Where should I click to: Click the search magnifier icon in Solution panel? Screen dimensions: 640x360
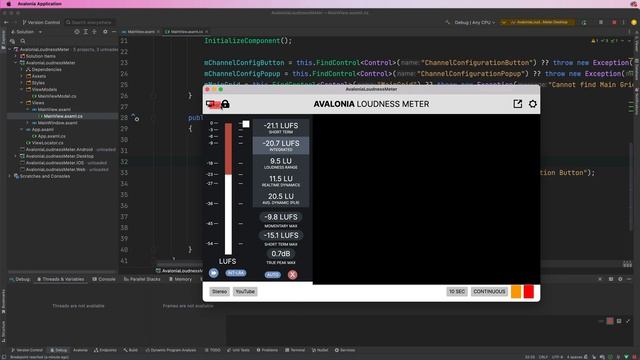(x=23, y=41)
